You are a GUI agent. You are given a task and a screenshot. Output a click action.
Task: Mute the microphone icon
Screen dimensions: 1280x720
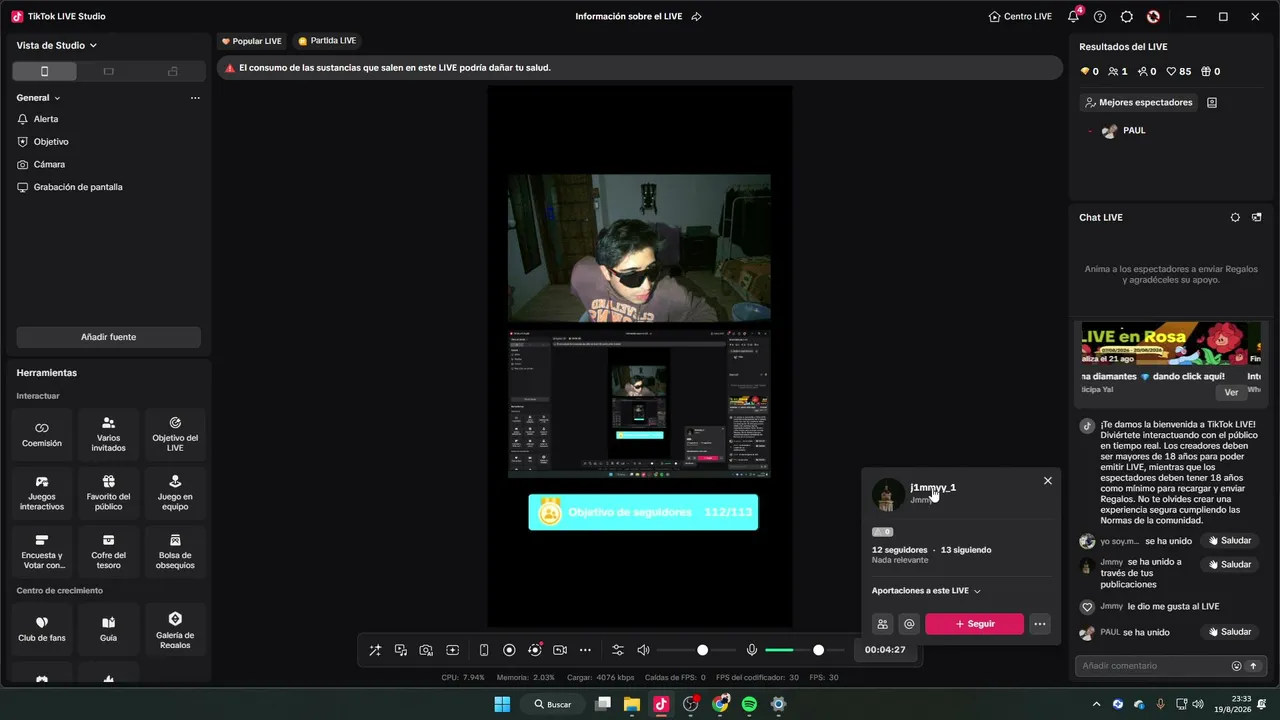pos(752,650)
